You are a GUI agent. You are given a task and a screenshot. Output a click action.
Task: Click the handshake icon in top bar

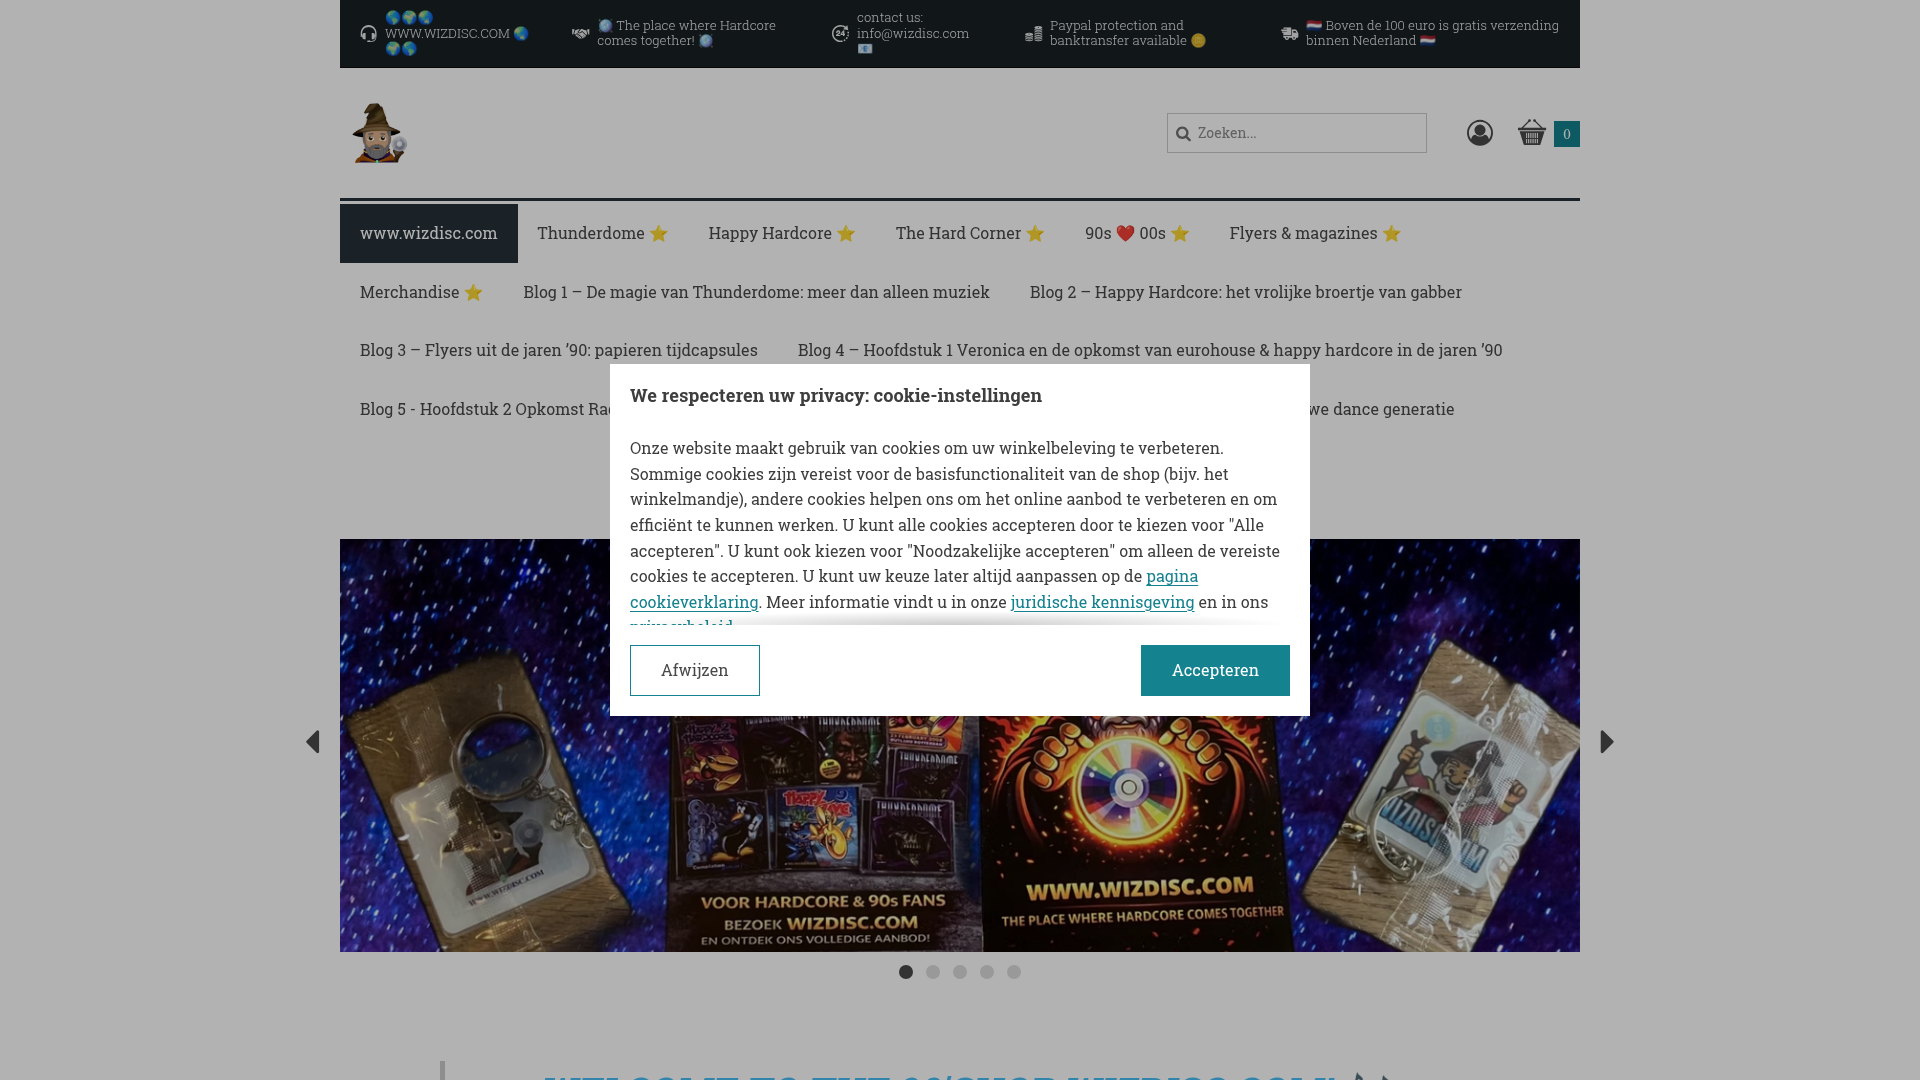point(581,34)
